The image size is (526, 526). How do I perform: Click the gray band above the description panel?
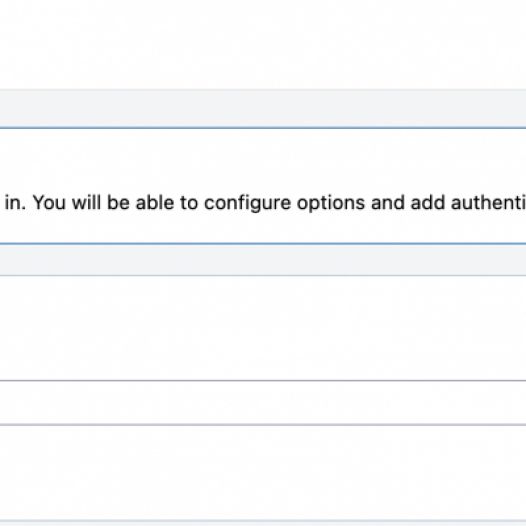tap(263, 108)
